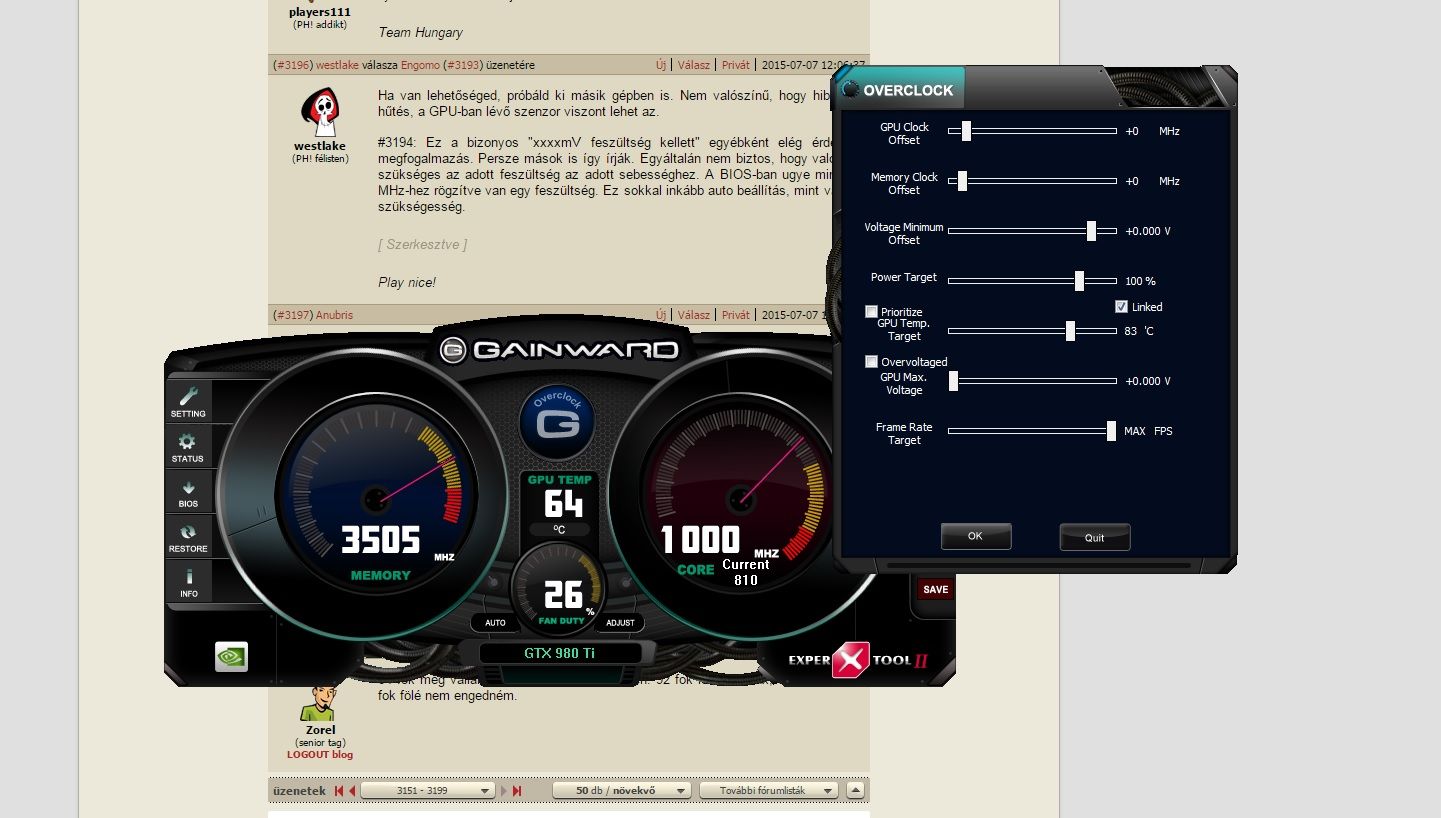
Task: Click the NVIDIA logo icon
Action: [231, 656]
